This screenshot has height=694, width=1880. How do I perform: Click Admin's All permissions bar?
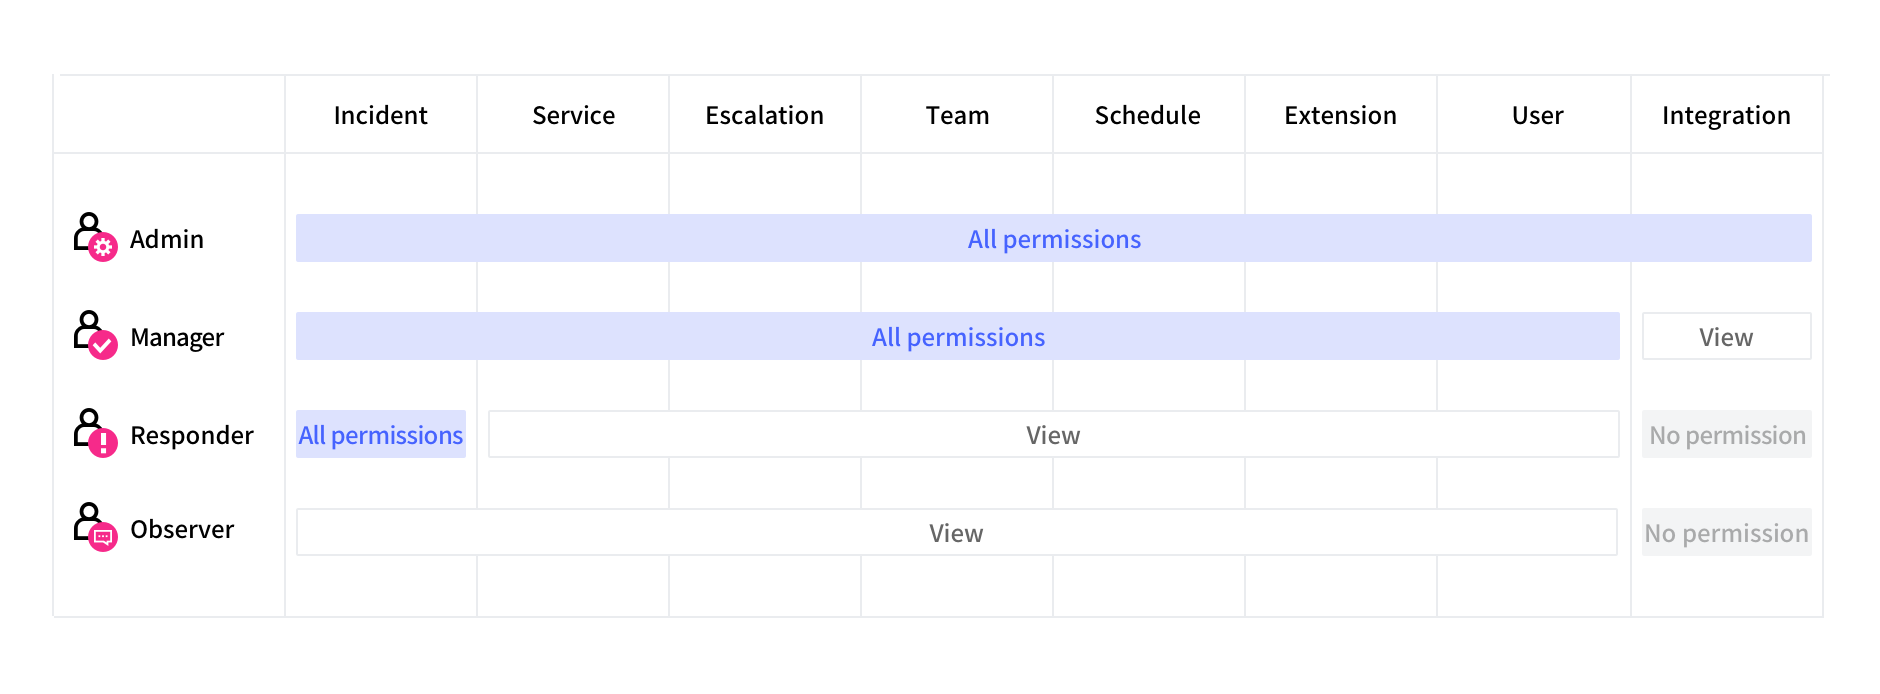pos(1053,239)
